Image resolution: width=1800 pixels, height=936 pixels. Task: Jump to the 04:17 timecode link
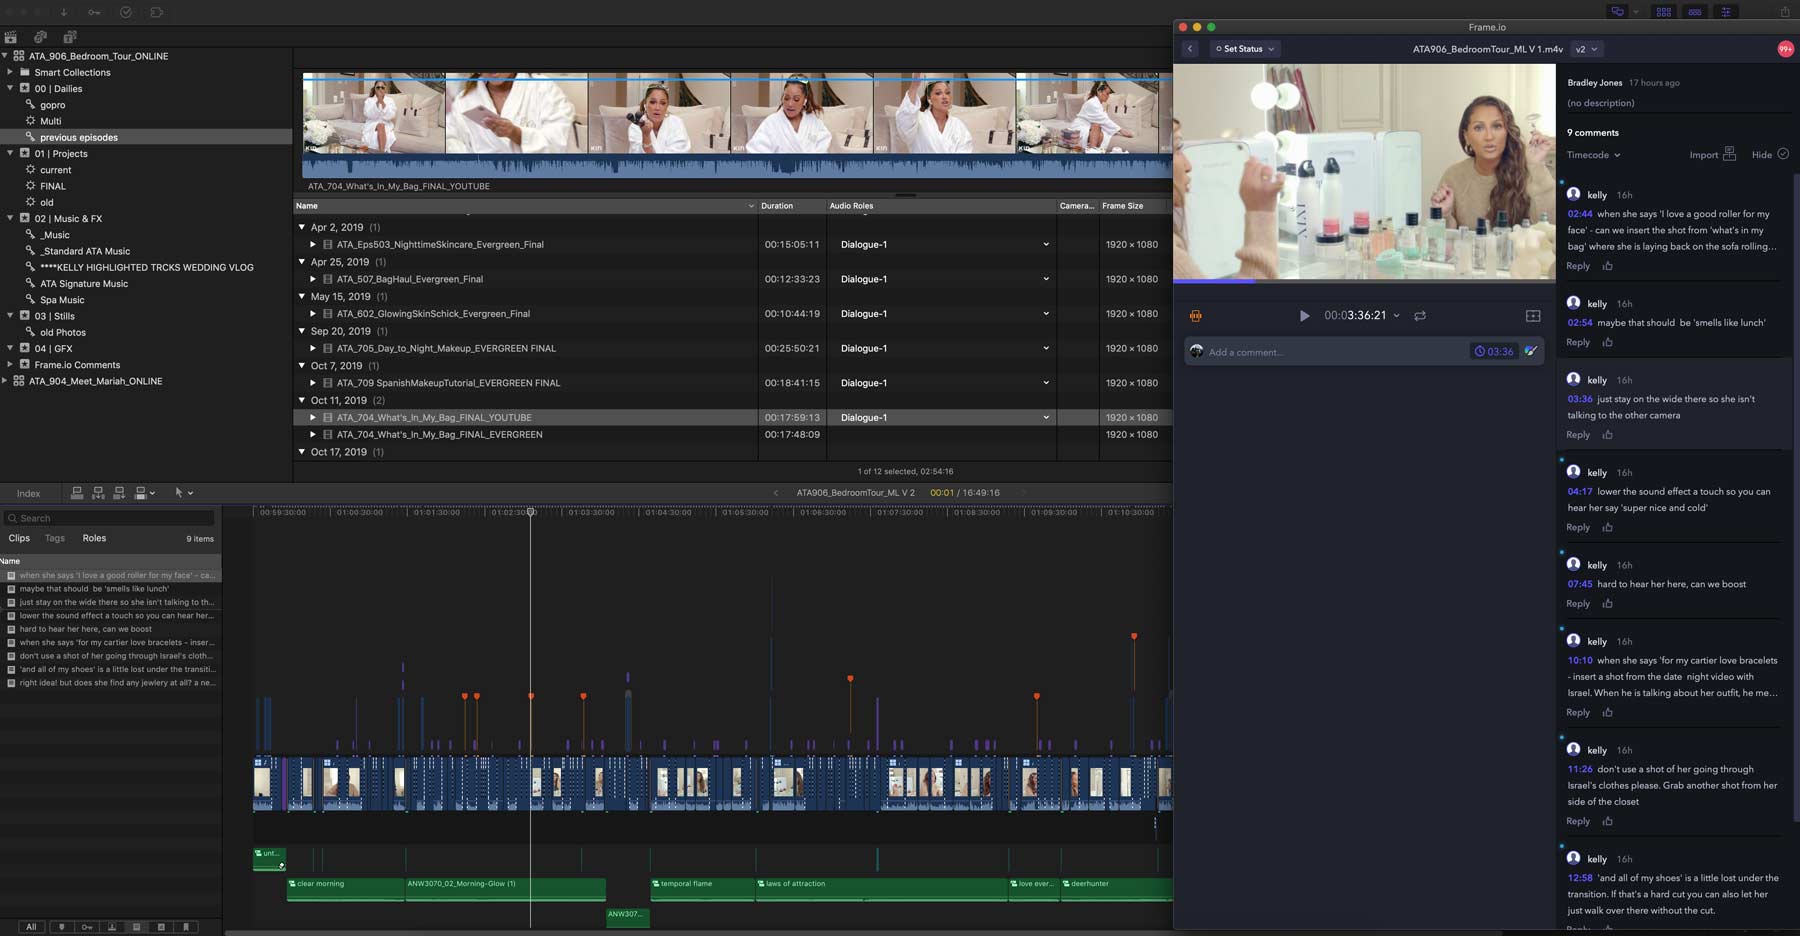pyautogui.click(x=1580, y=492)
